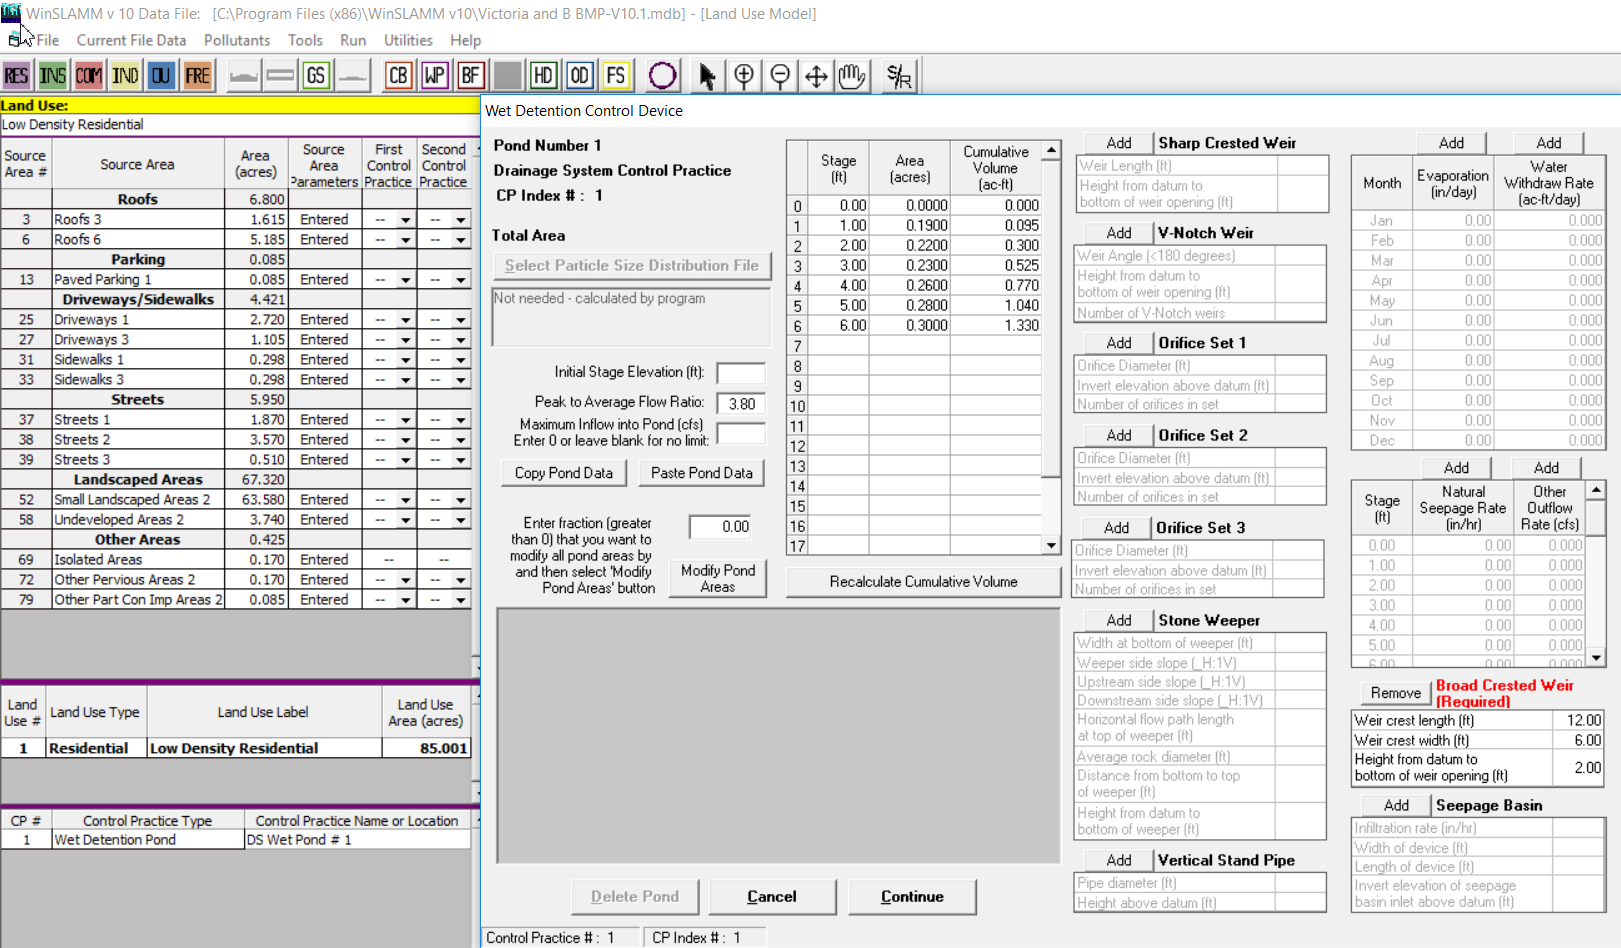The image size is (1621, 948).
Task: Click the Recalculate Cumulative Volume button
Action: coord(922,581)
